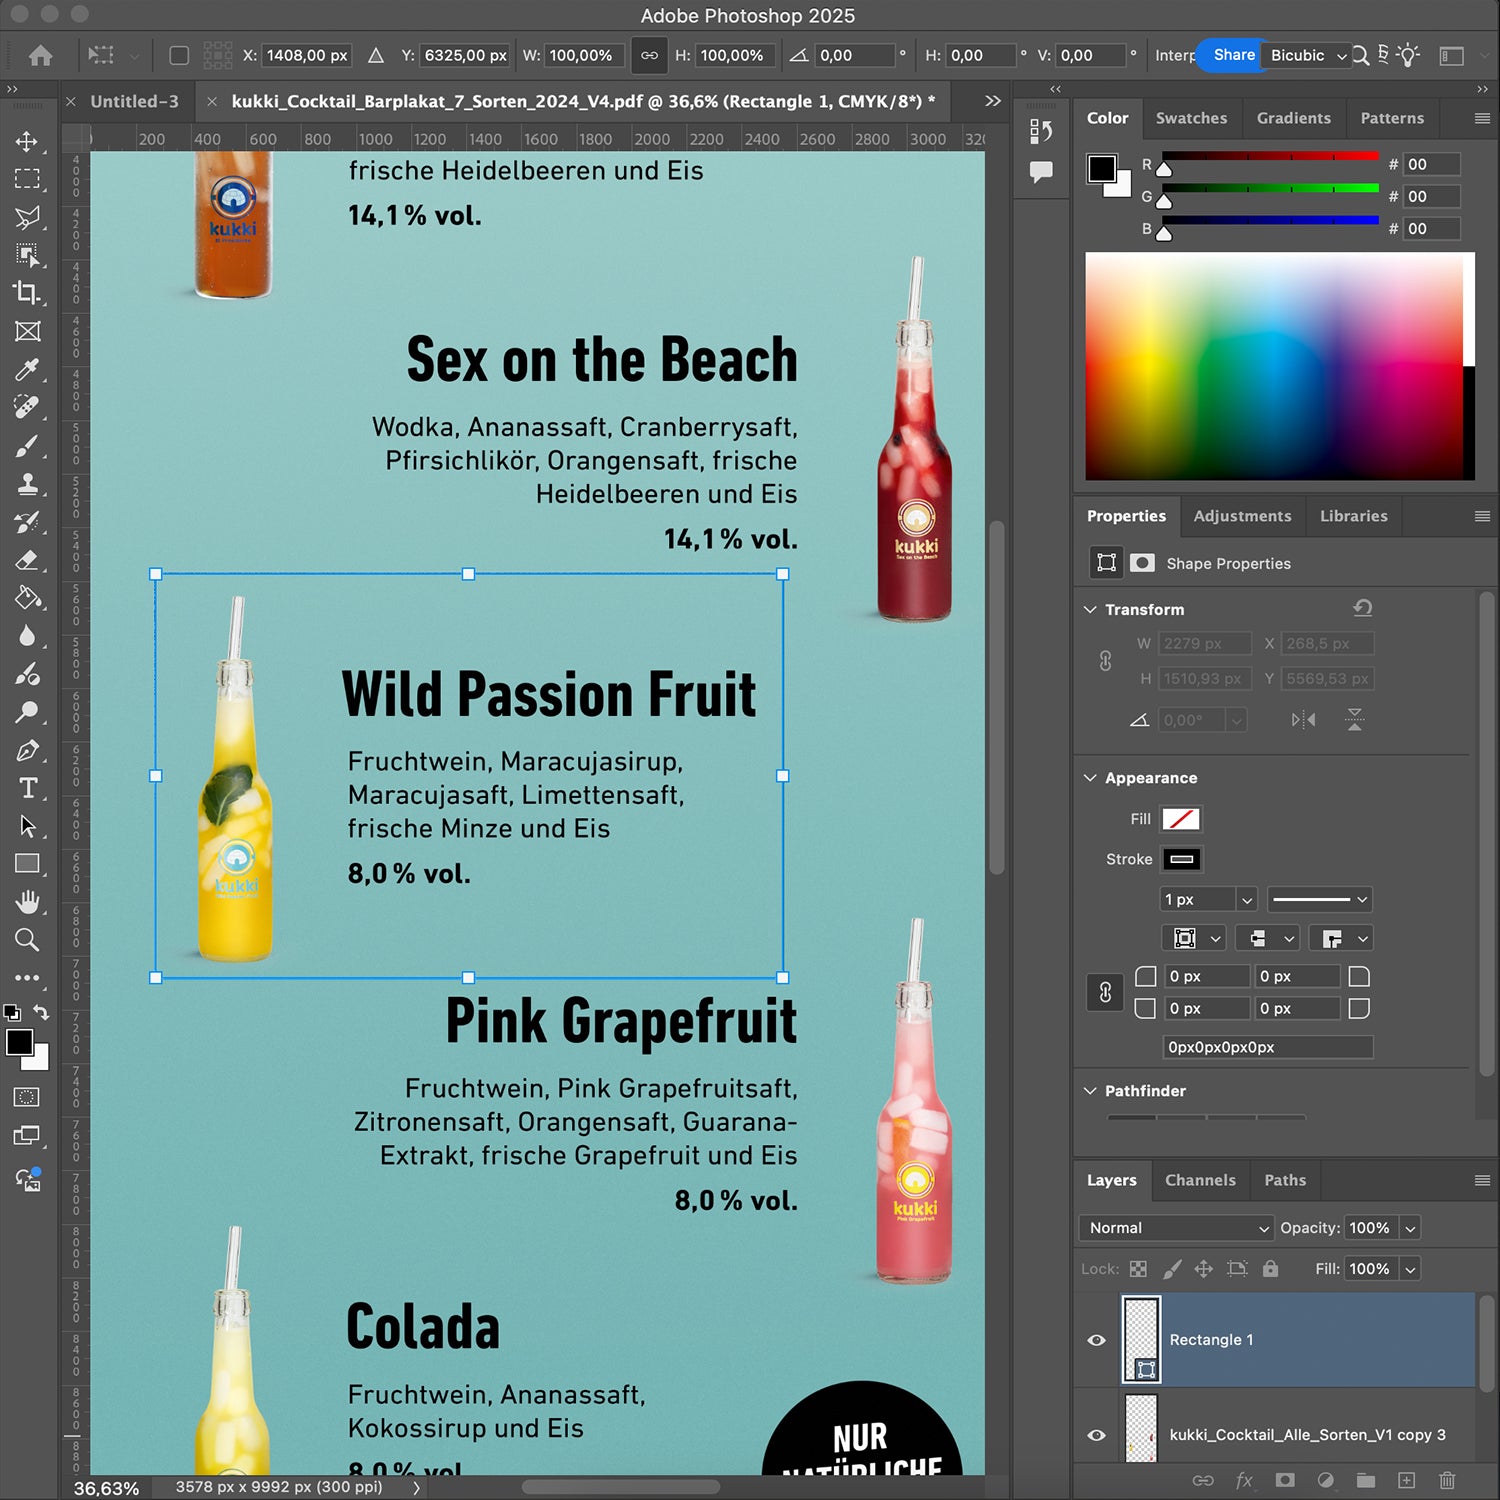Select the Pen tool
Viewport: 1500px width, 1500px height.
click(27, 750)
